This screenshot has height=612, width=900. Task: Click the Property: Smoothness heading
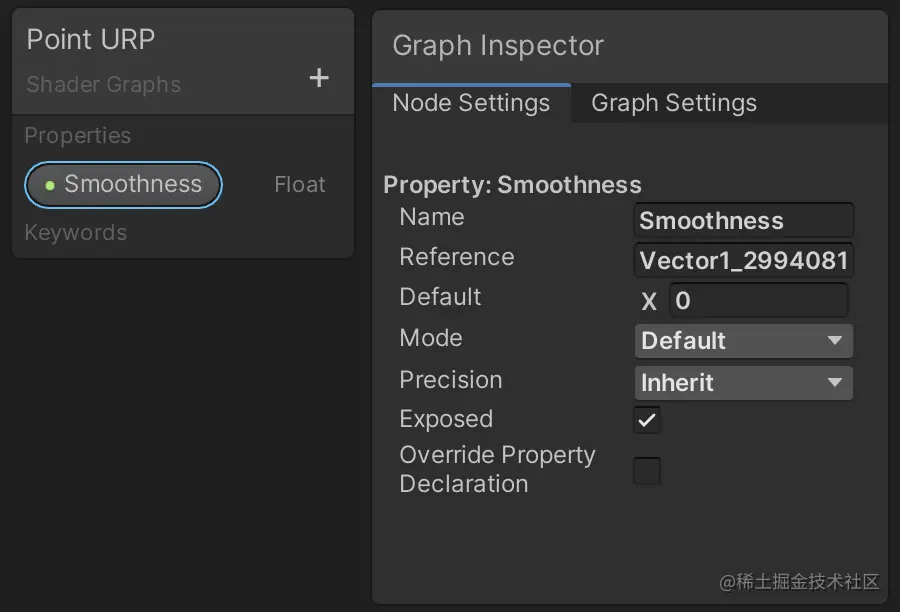pyautogui.click(x=512, y=185)
